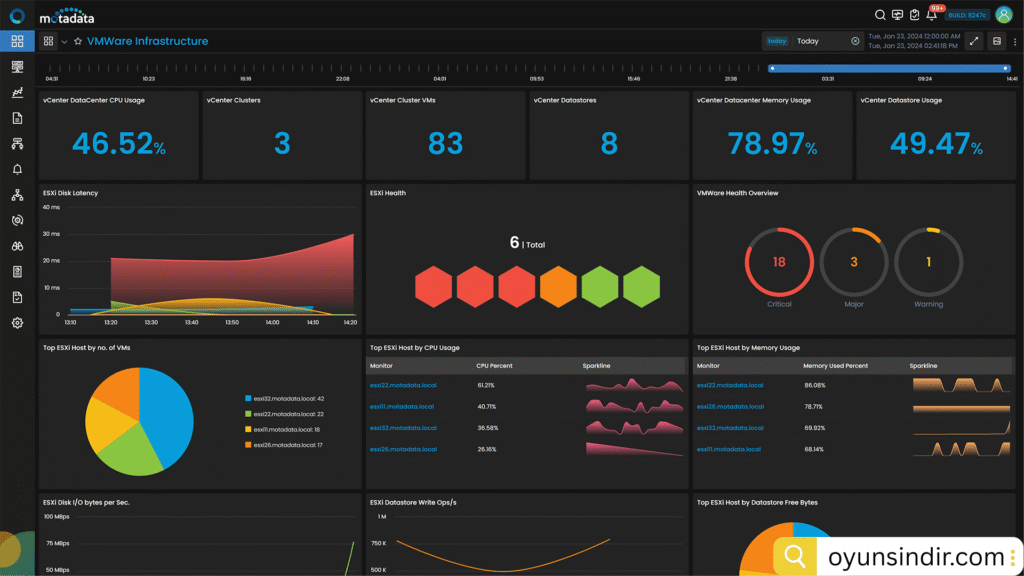Image resolution: width=1024 pixels, height=576 pixels.
Task: Click the search magnifier in the top bar
Action: [x=880, y=15]
